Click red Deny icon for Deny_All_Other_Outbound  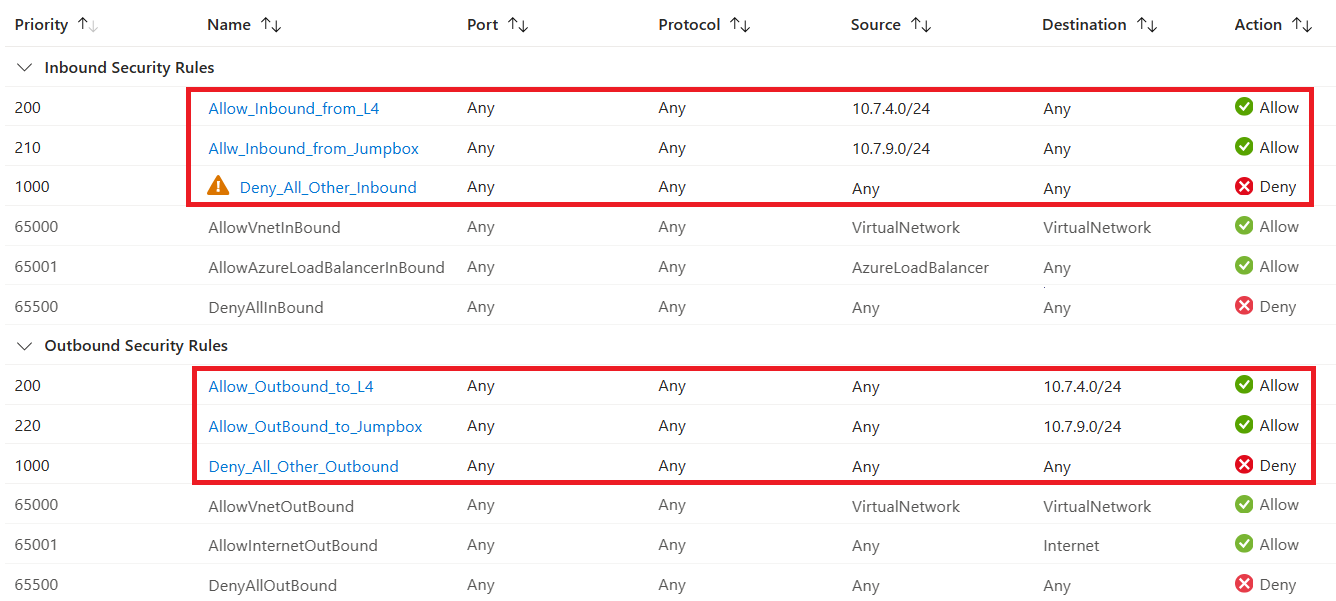click(x=1244, y=465)
